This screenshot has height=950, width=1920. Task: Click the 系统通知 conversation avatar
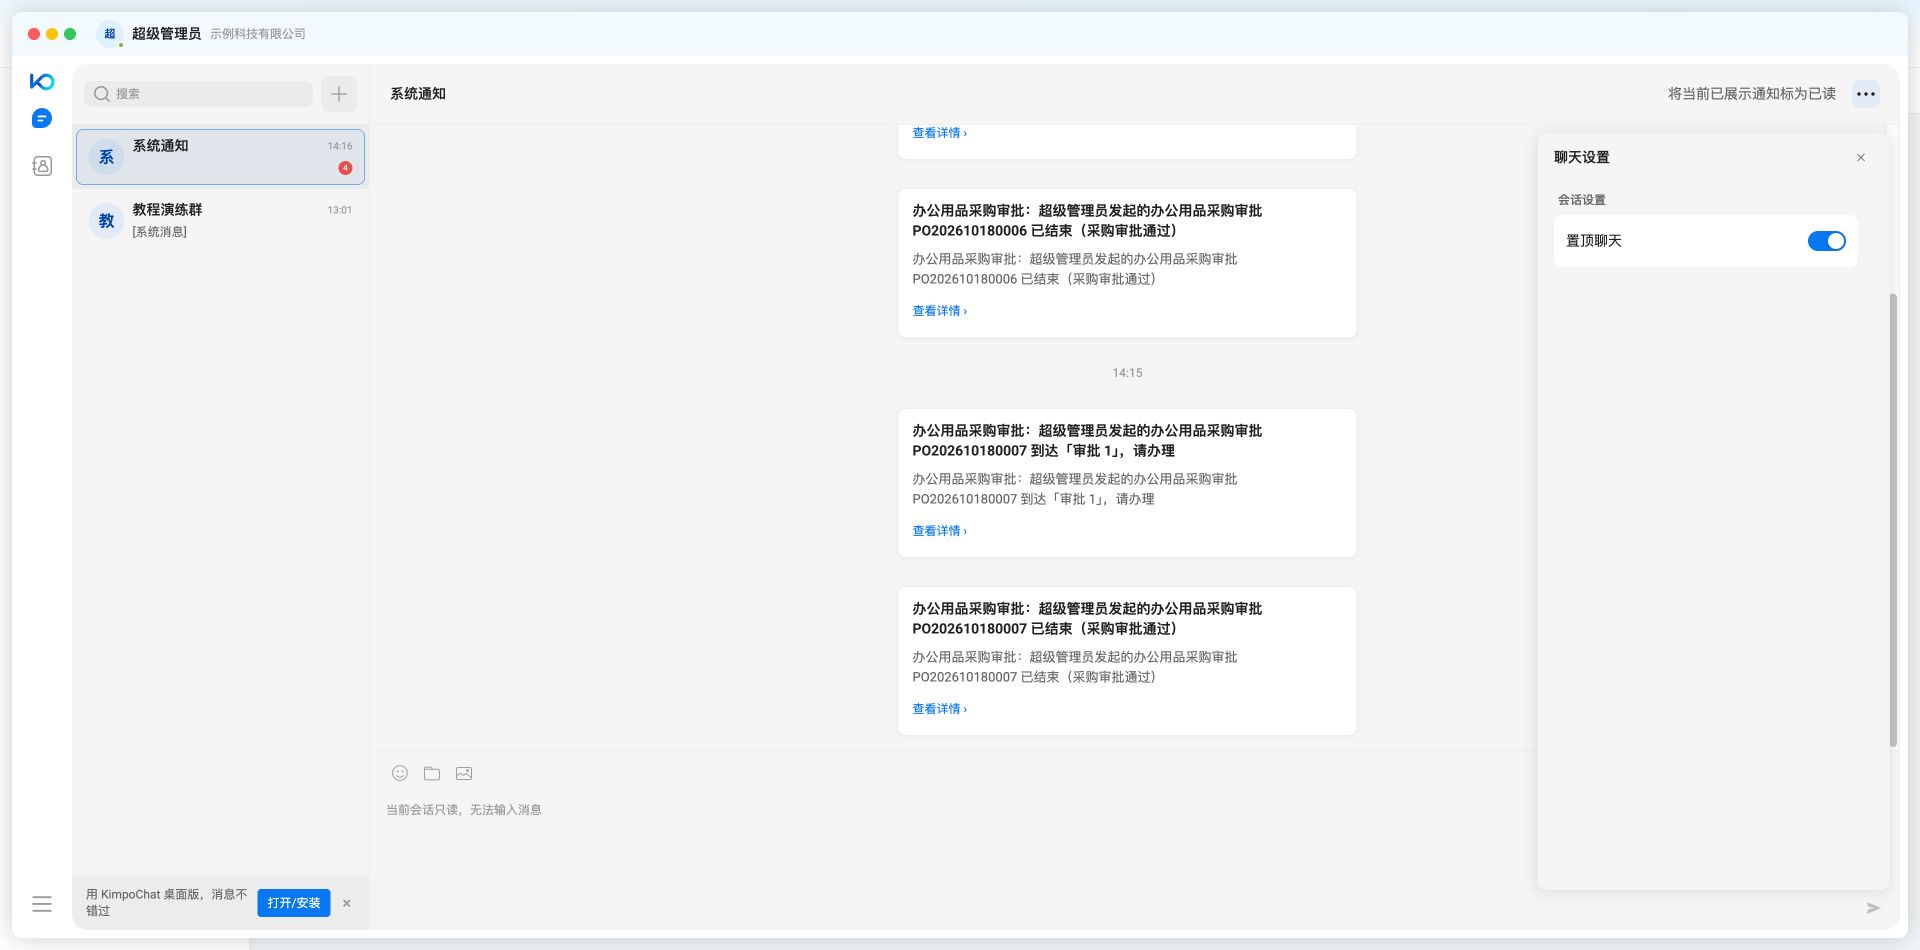[107, 157]
